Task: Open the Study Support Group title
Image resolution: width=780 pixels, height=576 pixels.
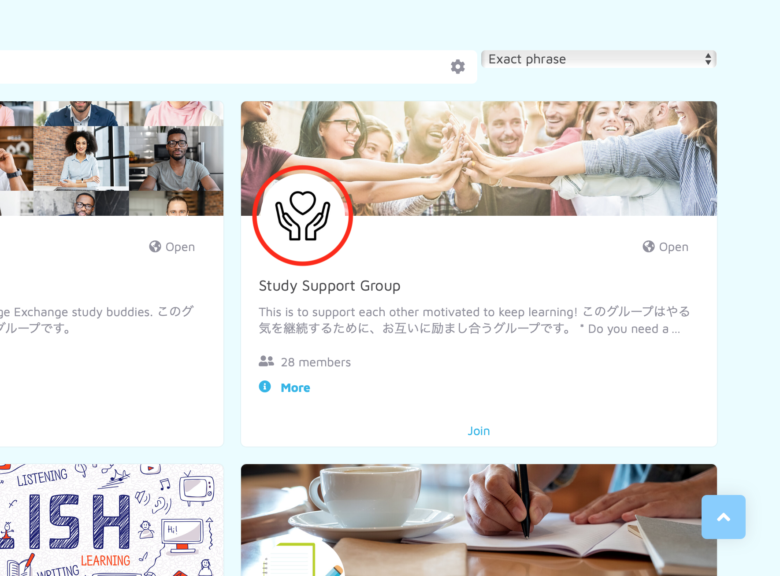Action: pyautogui.click(x=329, y=286)
